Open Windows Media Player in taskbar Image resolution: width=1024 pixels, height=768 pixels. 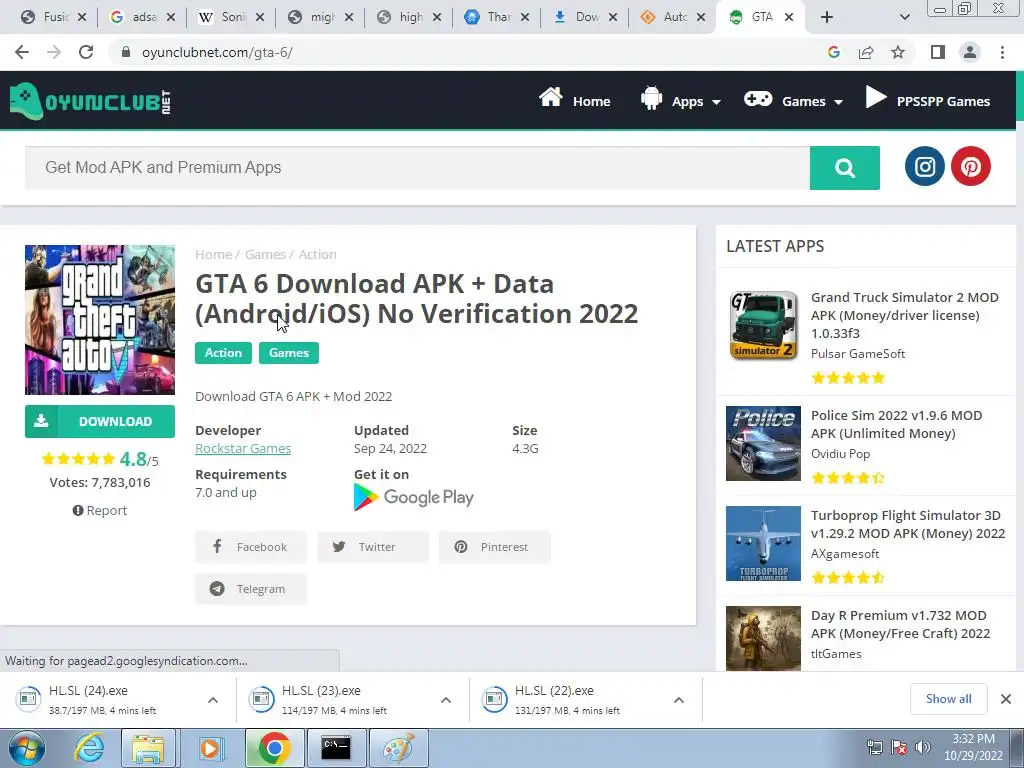(x=210, y=748)
